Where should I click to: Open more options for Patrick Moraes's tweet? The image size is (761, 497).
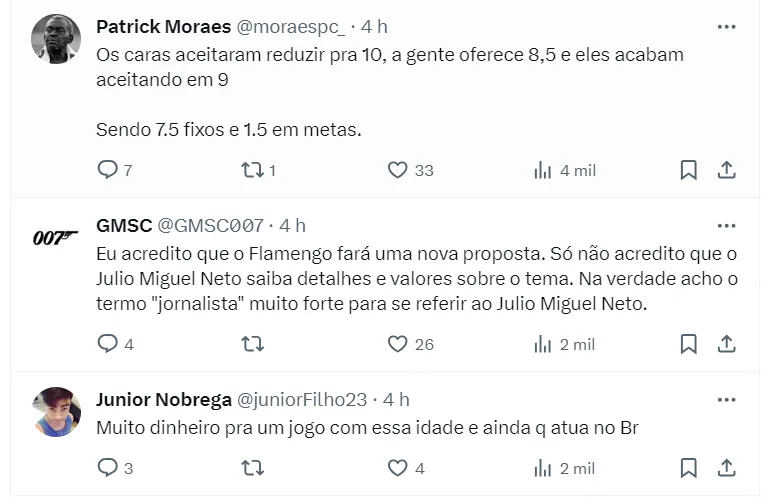(x=727, y=26)
